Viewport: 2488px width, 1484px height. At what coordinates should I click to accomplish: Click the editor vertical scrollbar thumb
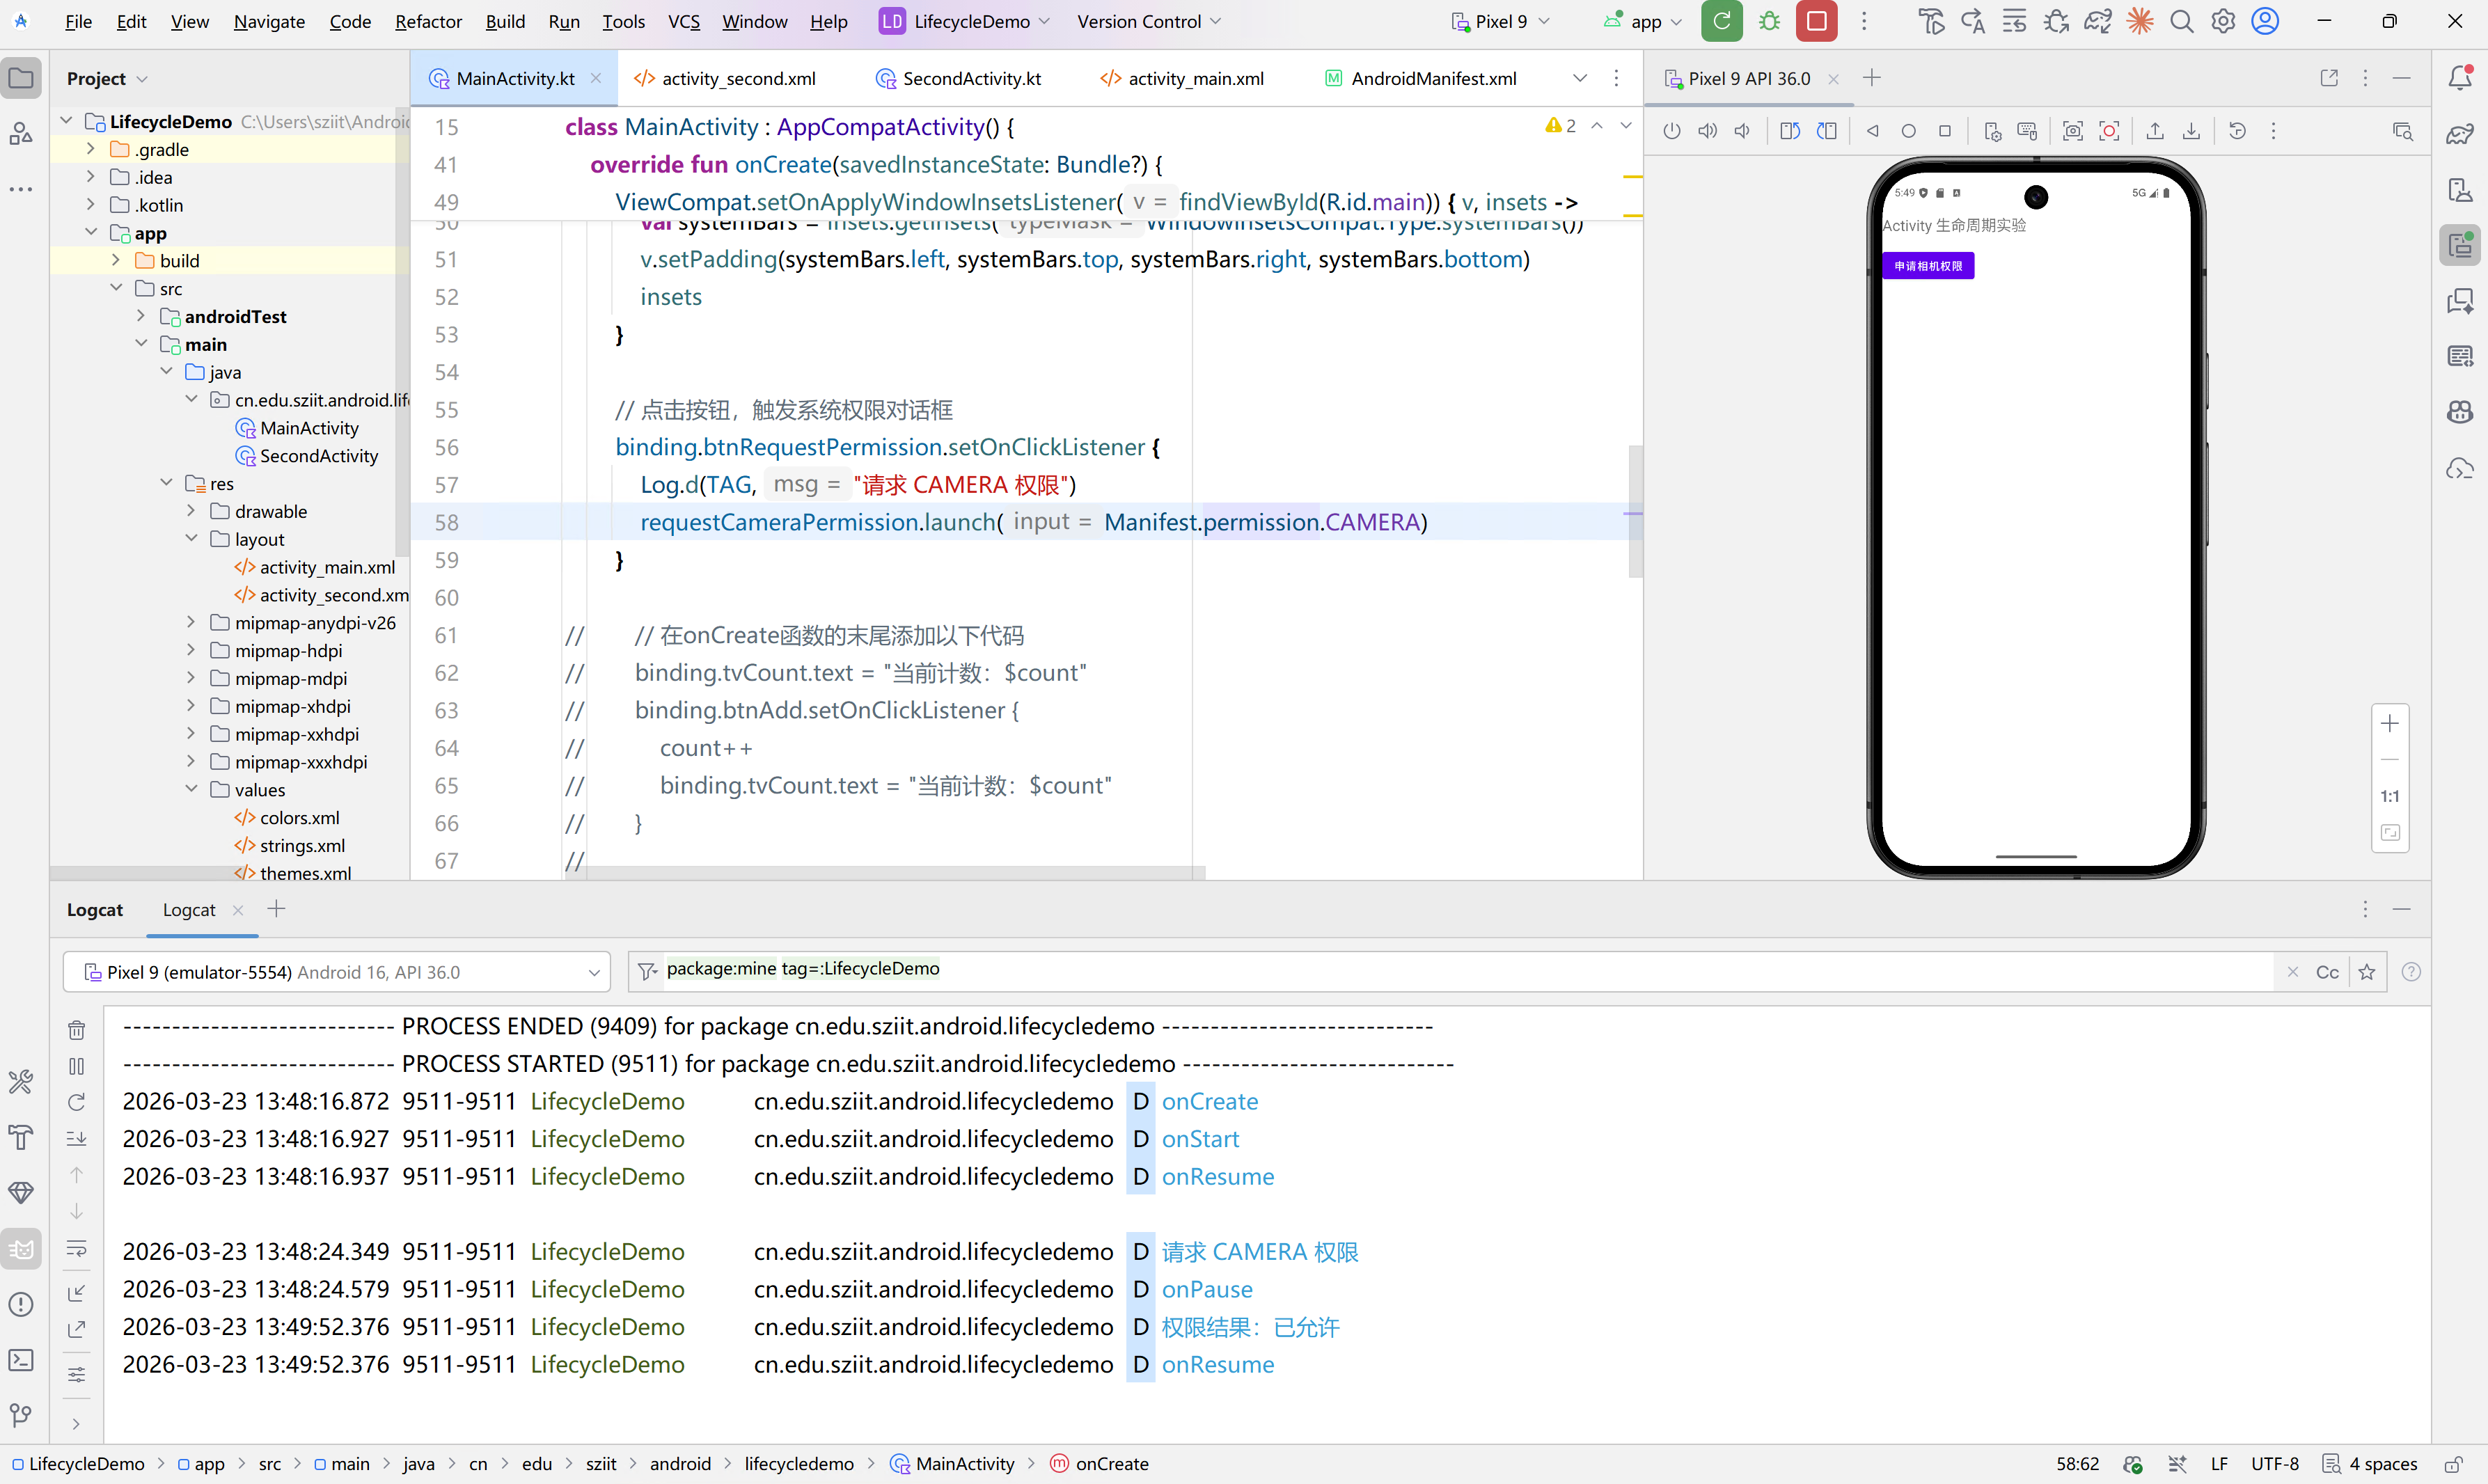[1635, 511]
